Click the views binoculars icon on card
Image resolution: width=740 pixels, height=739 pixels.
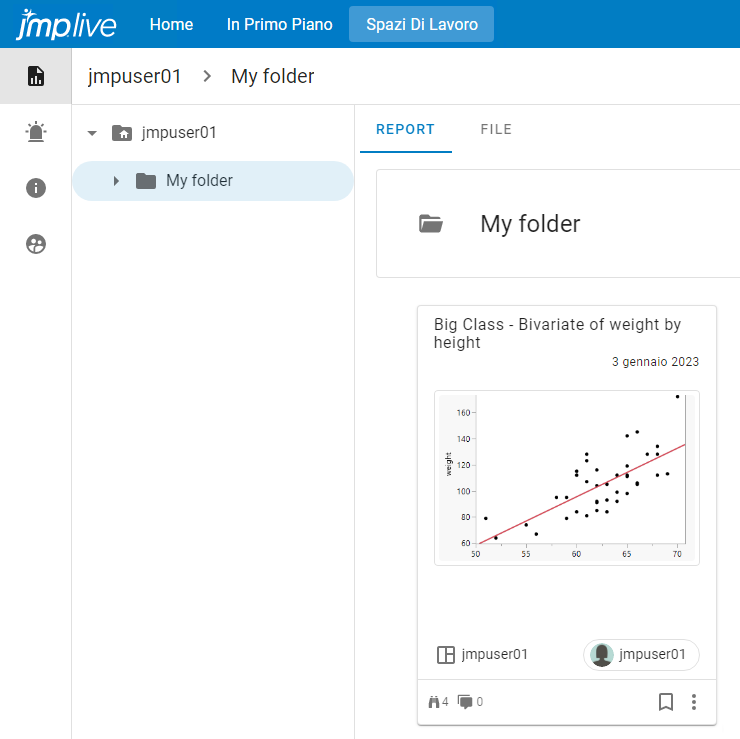pyautogui.click(x=434, y=702)
